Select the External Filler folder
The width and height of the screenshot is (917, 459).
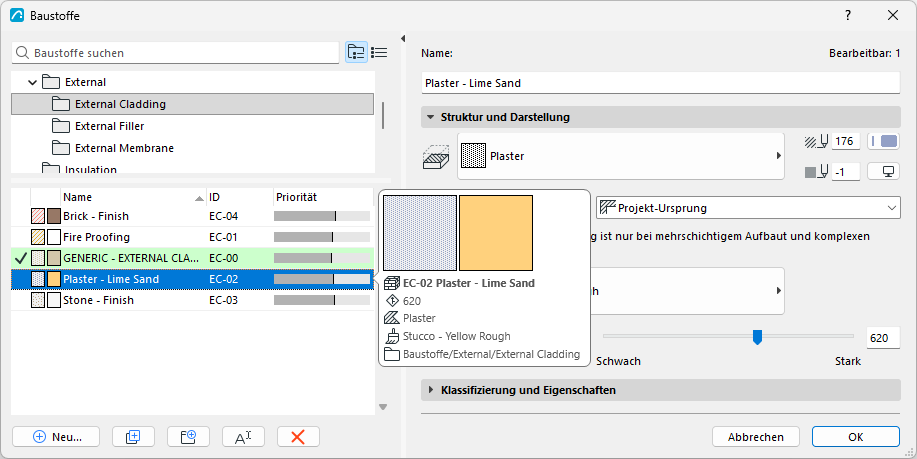pyautogui.click(x=109, y=126)
